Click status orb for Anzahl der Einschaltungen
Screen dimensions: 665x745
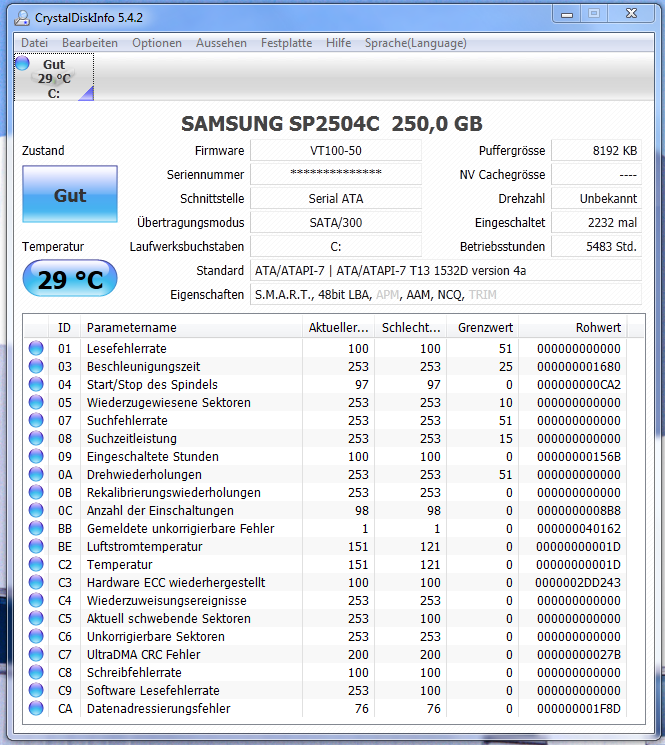(x=36, y=510)
